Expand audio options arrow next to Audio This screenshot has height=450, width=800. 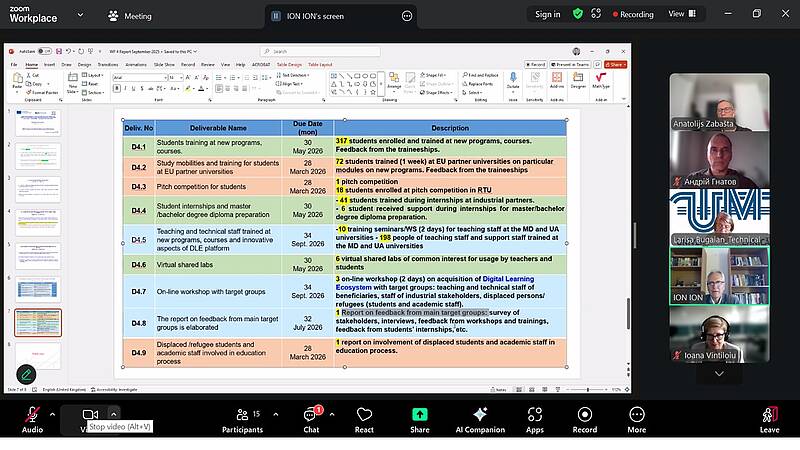(57, 414)
